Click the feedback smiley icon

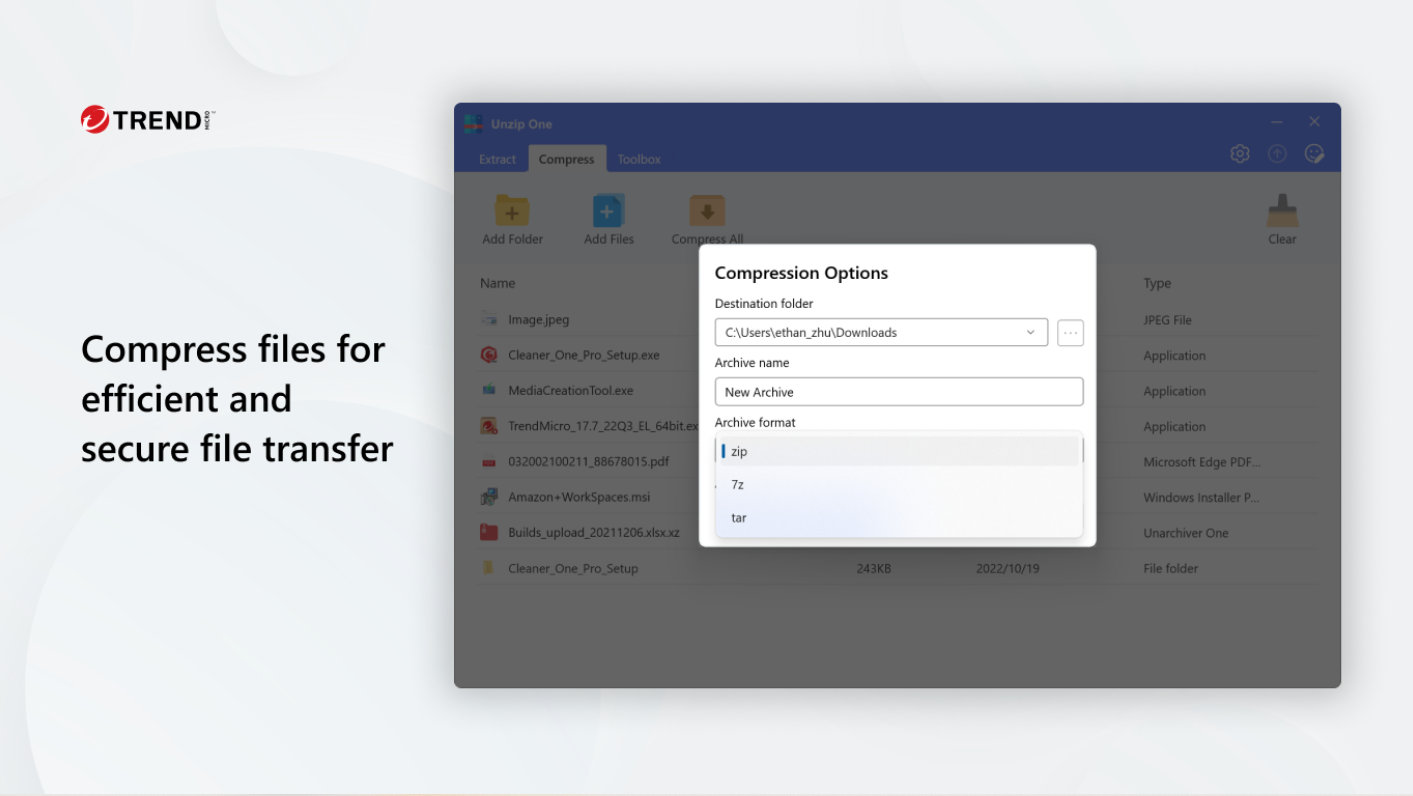pyautogui.click(x=1315, y=154)
